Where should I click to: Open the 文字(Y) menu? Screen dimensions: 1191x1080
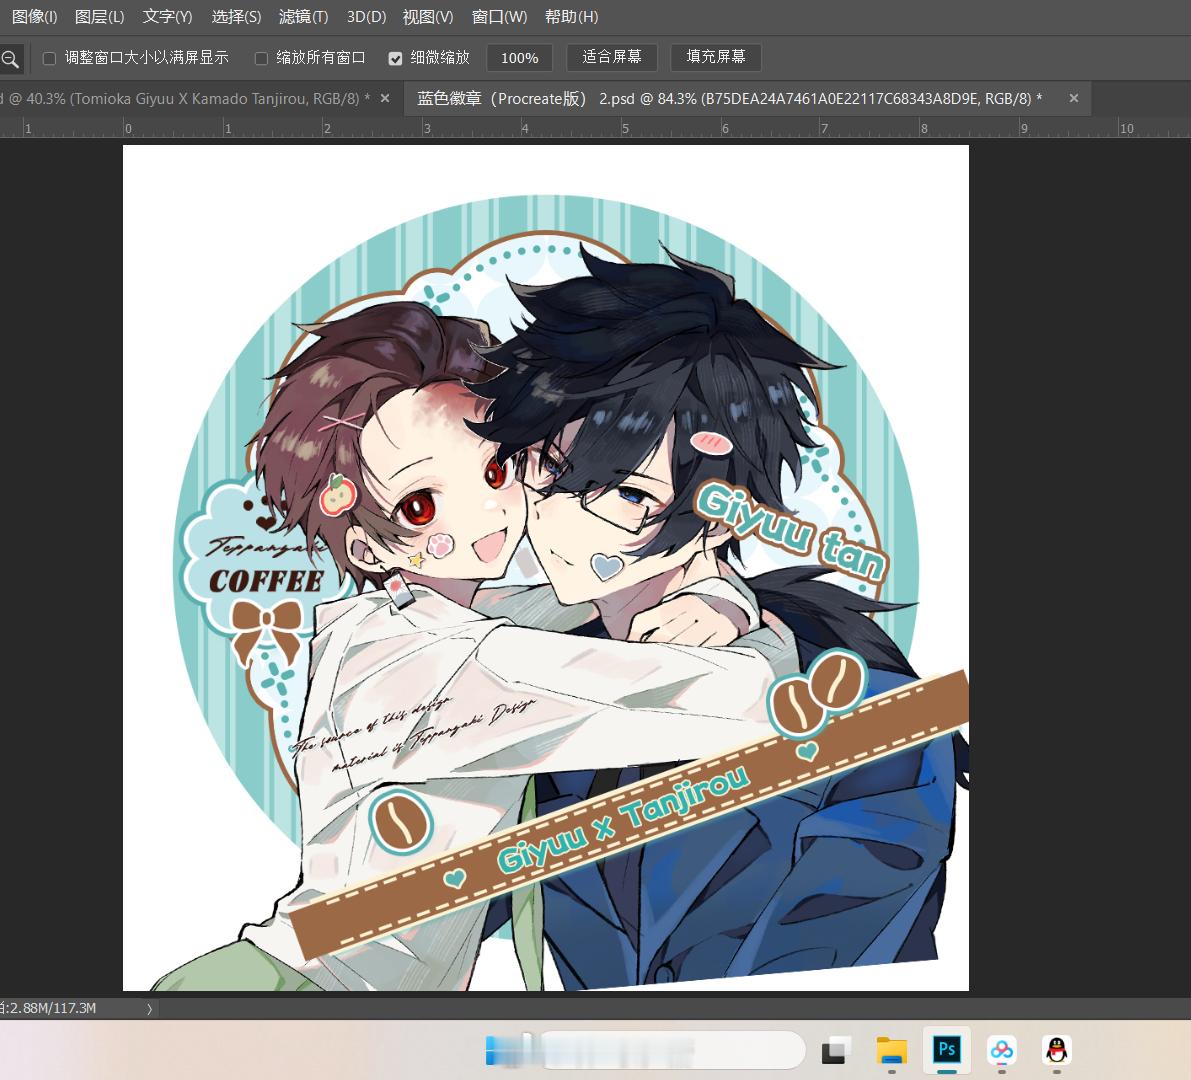[167, 16]
